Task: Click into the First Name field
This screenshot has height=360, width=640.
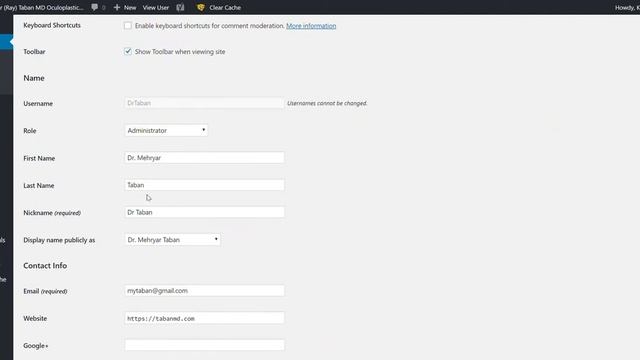Action: click(x=204, y=158)
